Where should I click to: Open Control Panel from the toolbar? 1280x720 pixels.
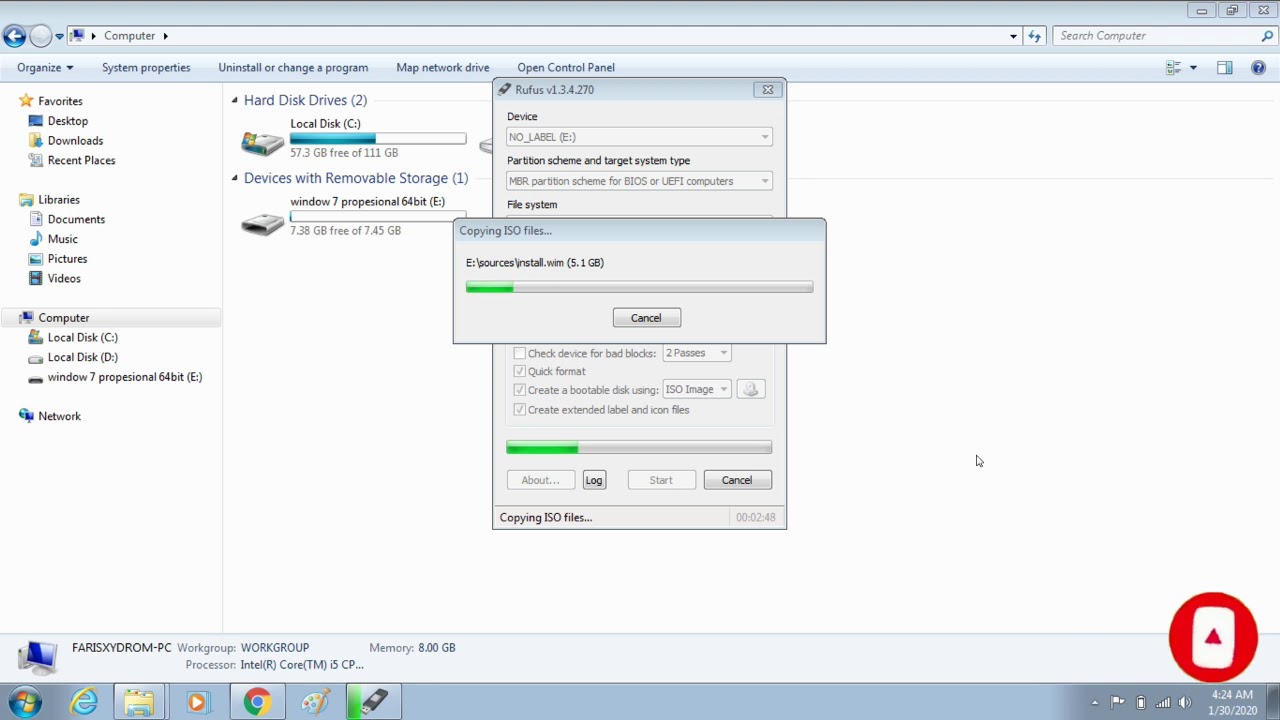coord(566,67)
